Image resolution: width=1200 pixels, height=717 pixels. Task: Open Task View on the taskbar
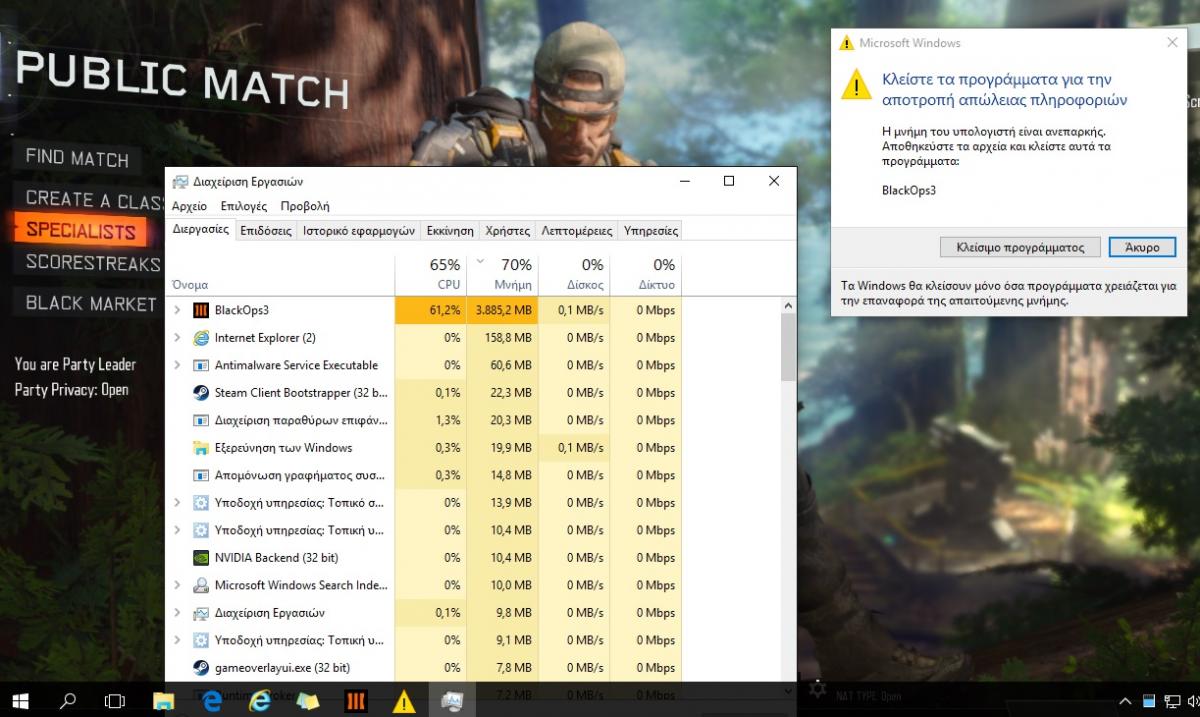(114, 701)
